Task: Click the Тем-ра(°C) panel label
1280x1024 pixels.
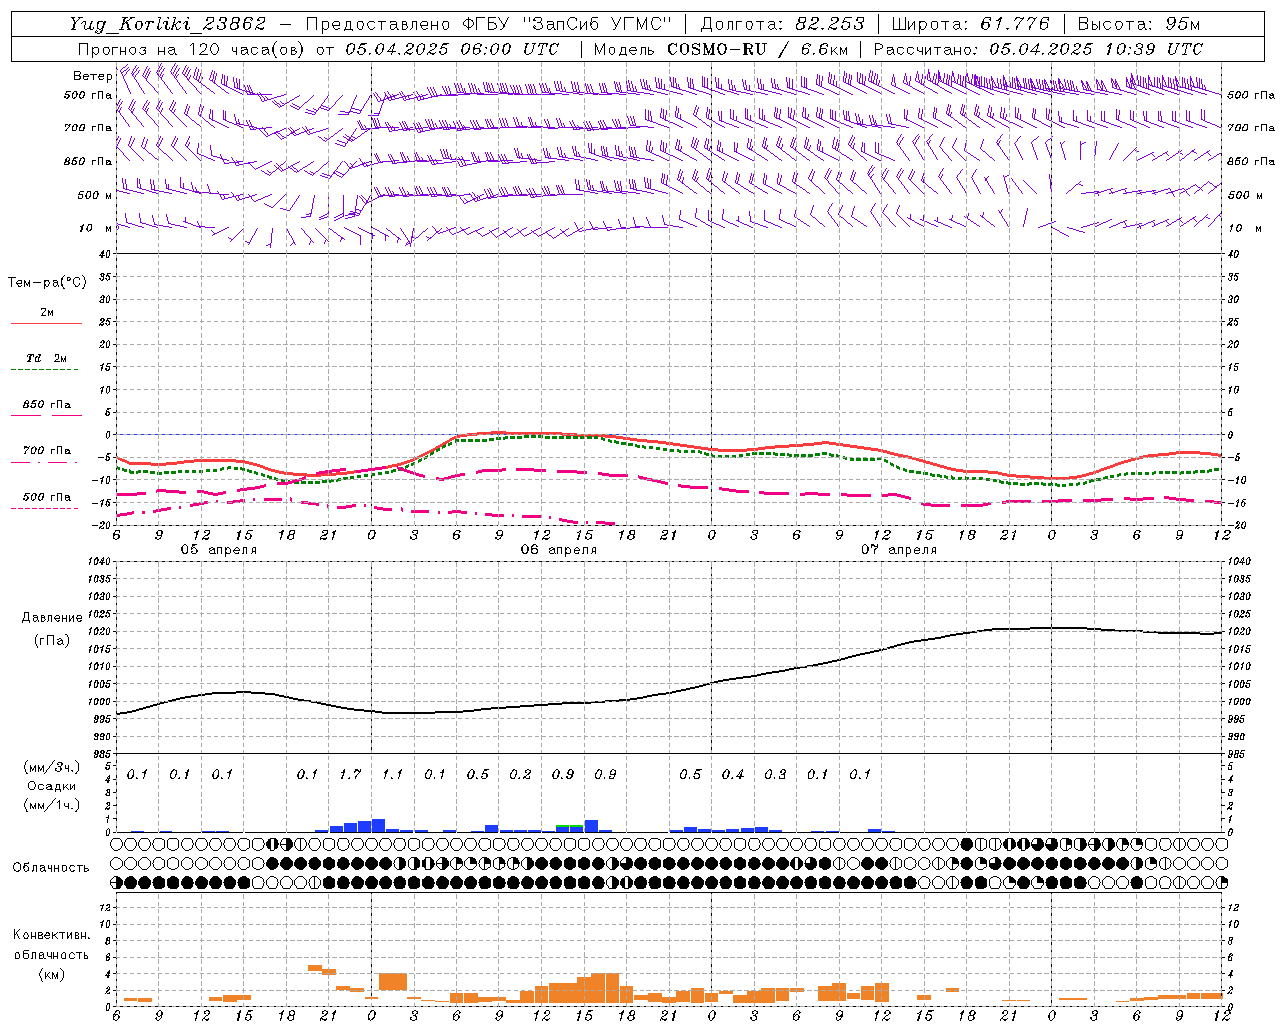Action: click(x=47, y=283)
